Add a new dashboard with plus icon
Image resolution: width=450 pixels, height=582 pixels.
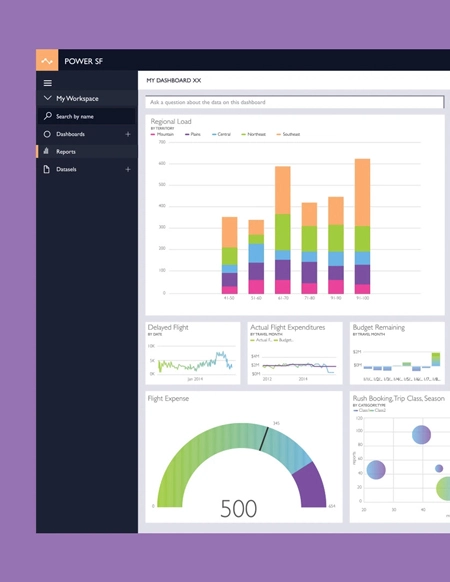pos(128,134)
